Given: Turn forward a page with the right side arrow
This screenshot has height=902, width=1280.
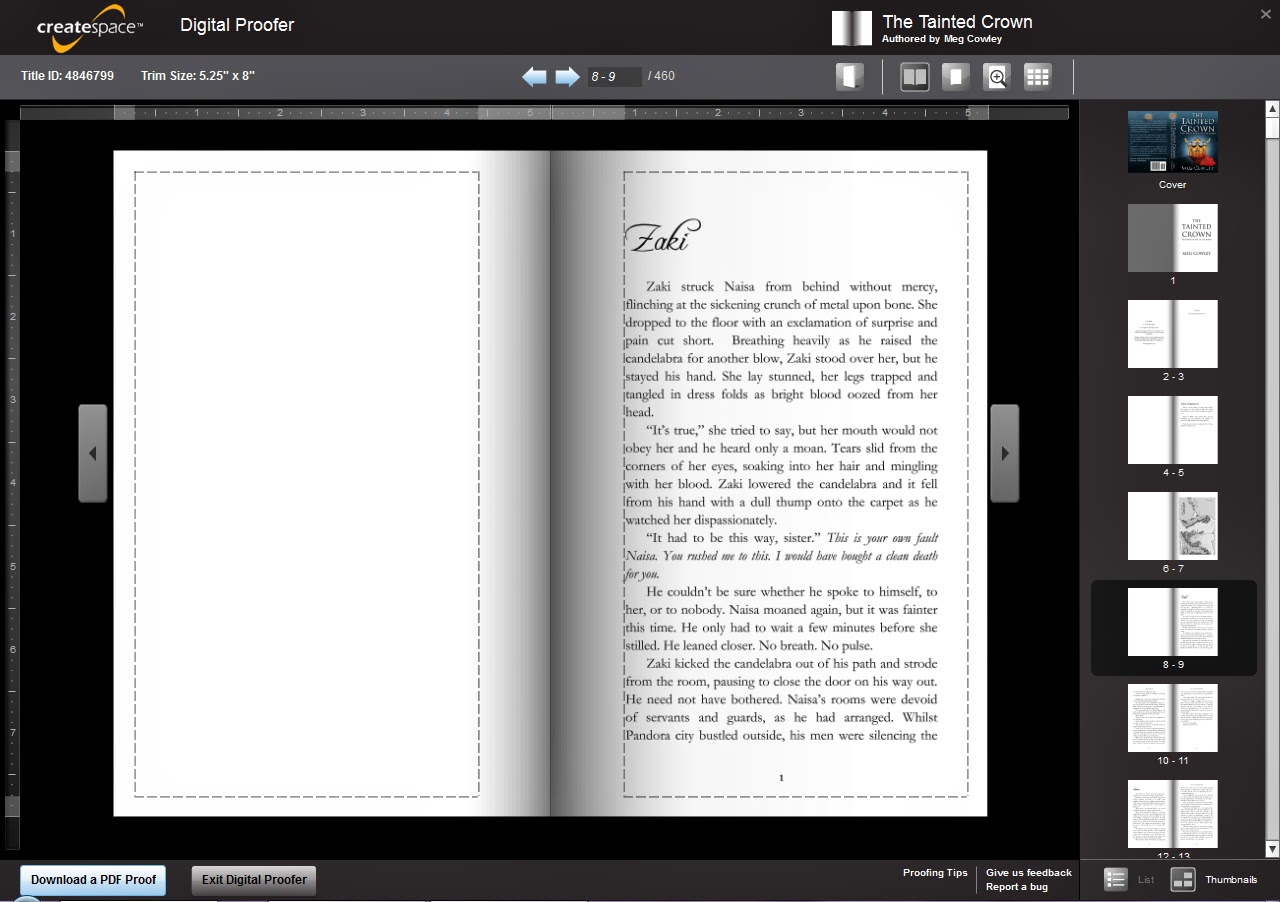Looking at the screenshot, I should coord(1005,453).
